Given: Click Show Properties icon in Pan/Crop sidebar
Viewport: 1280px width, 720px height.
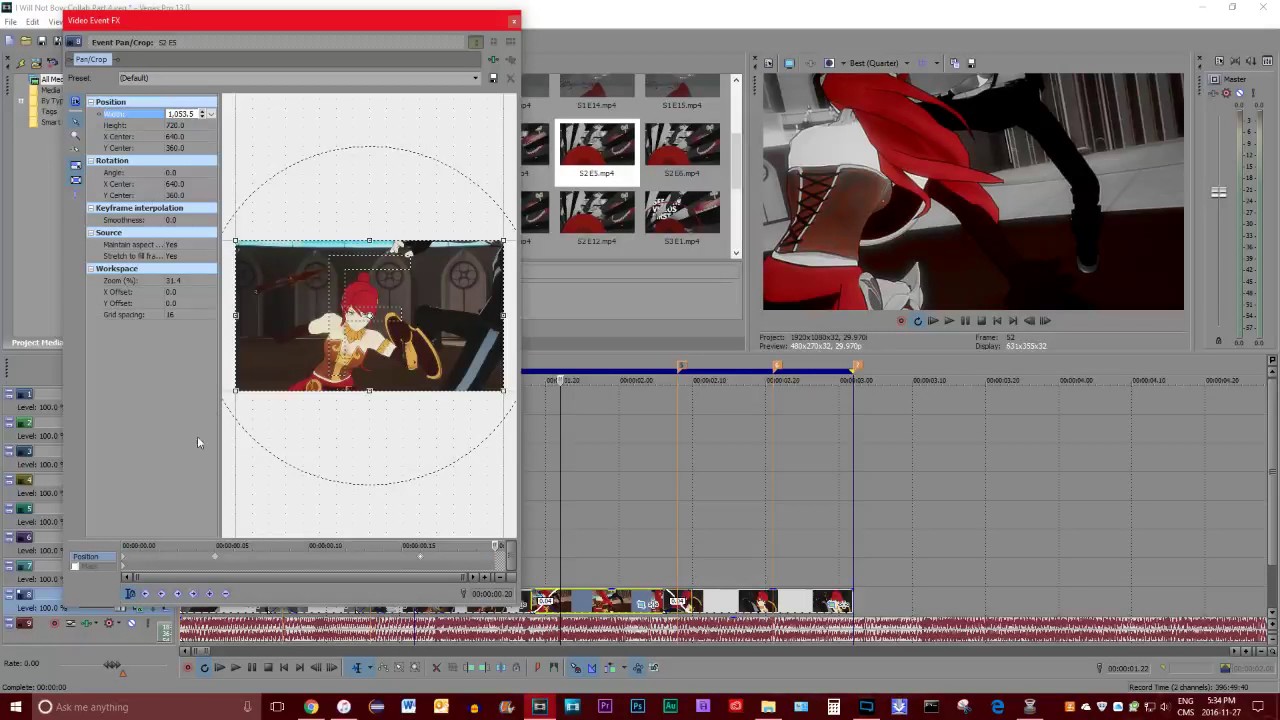Looking at the screenshot, I should point(75,101).
